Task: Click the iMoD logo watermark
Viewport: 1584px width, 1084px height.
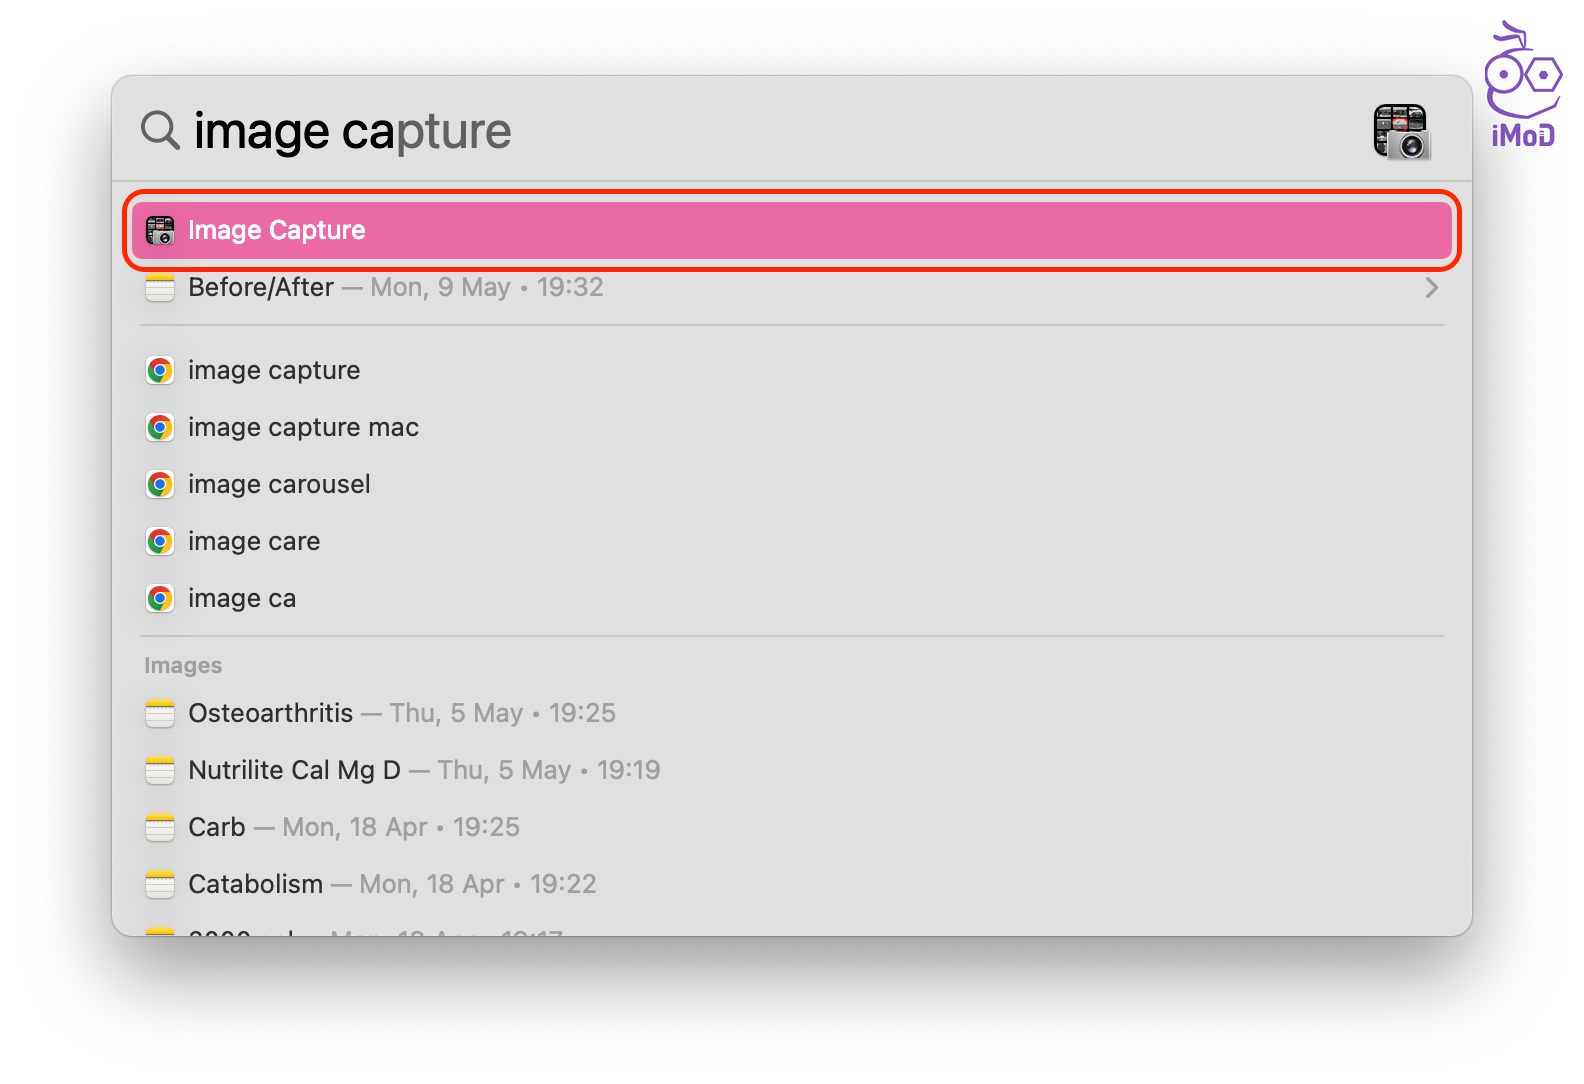Action: 1522,87
